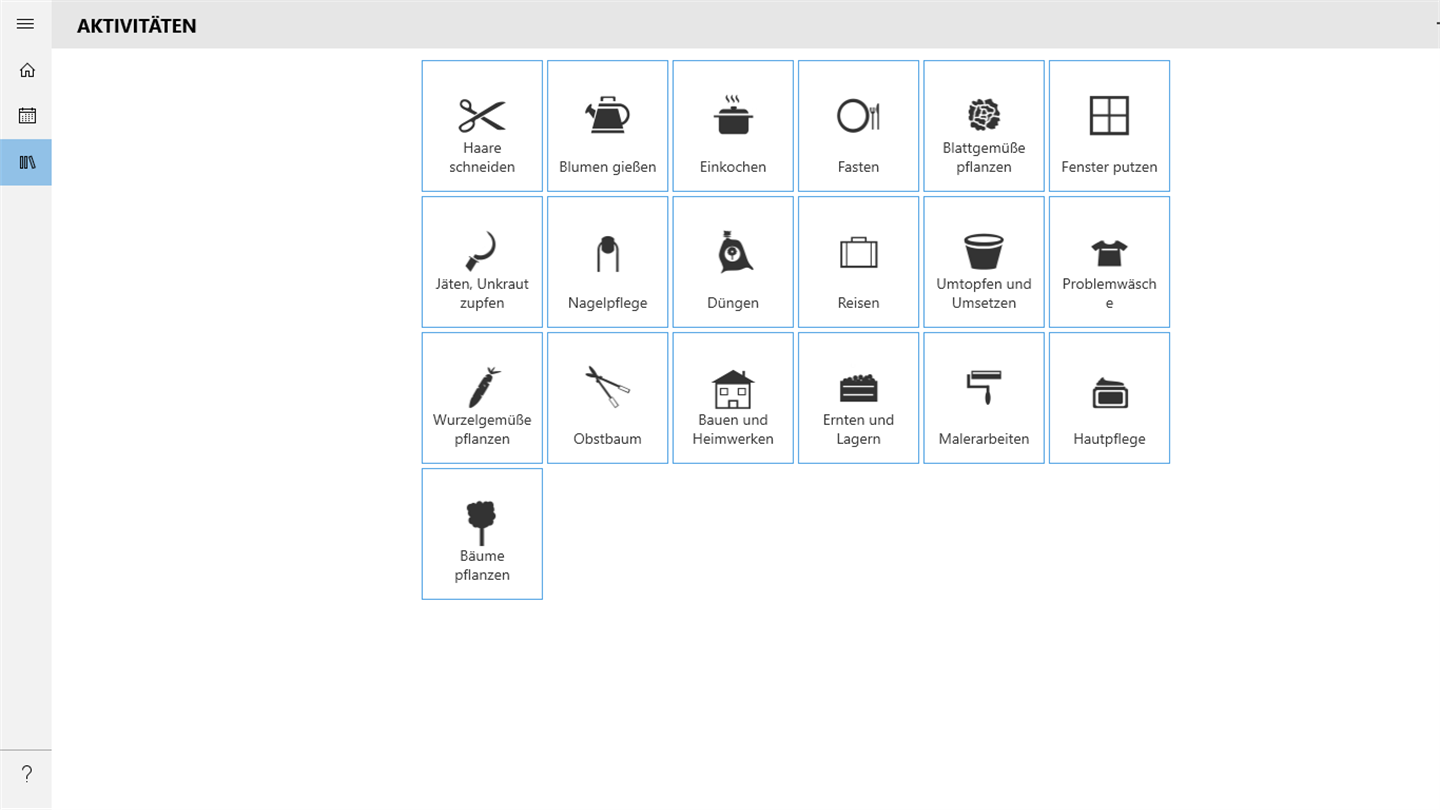Open the Düngen fertilizer bag tile
The height and width of the screenshot is (810, 1440).
733,262
